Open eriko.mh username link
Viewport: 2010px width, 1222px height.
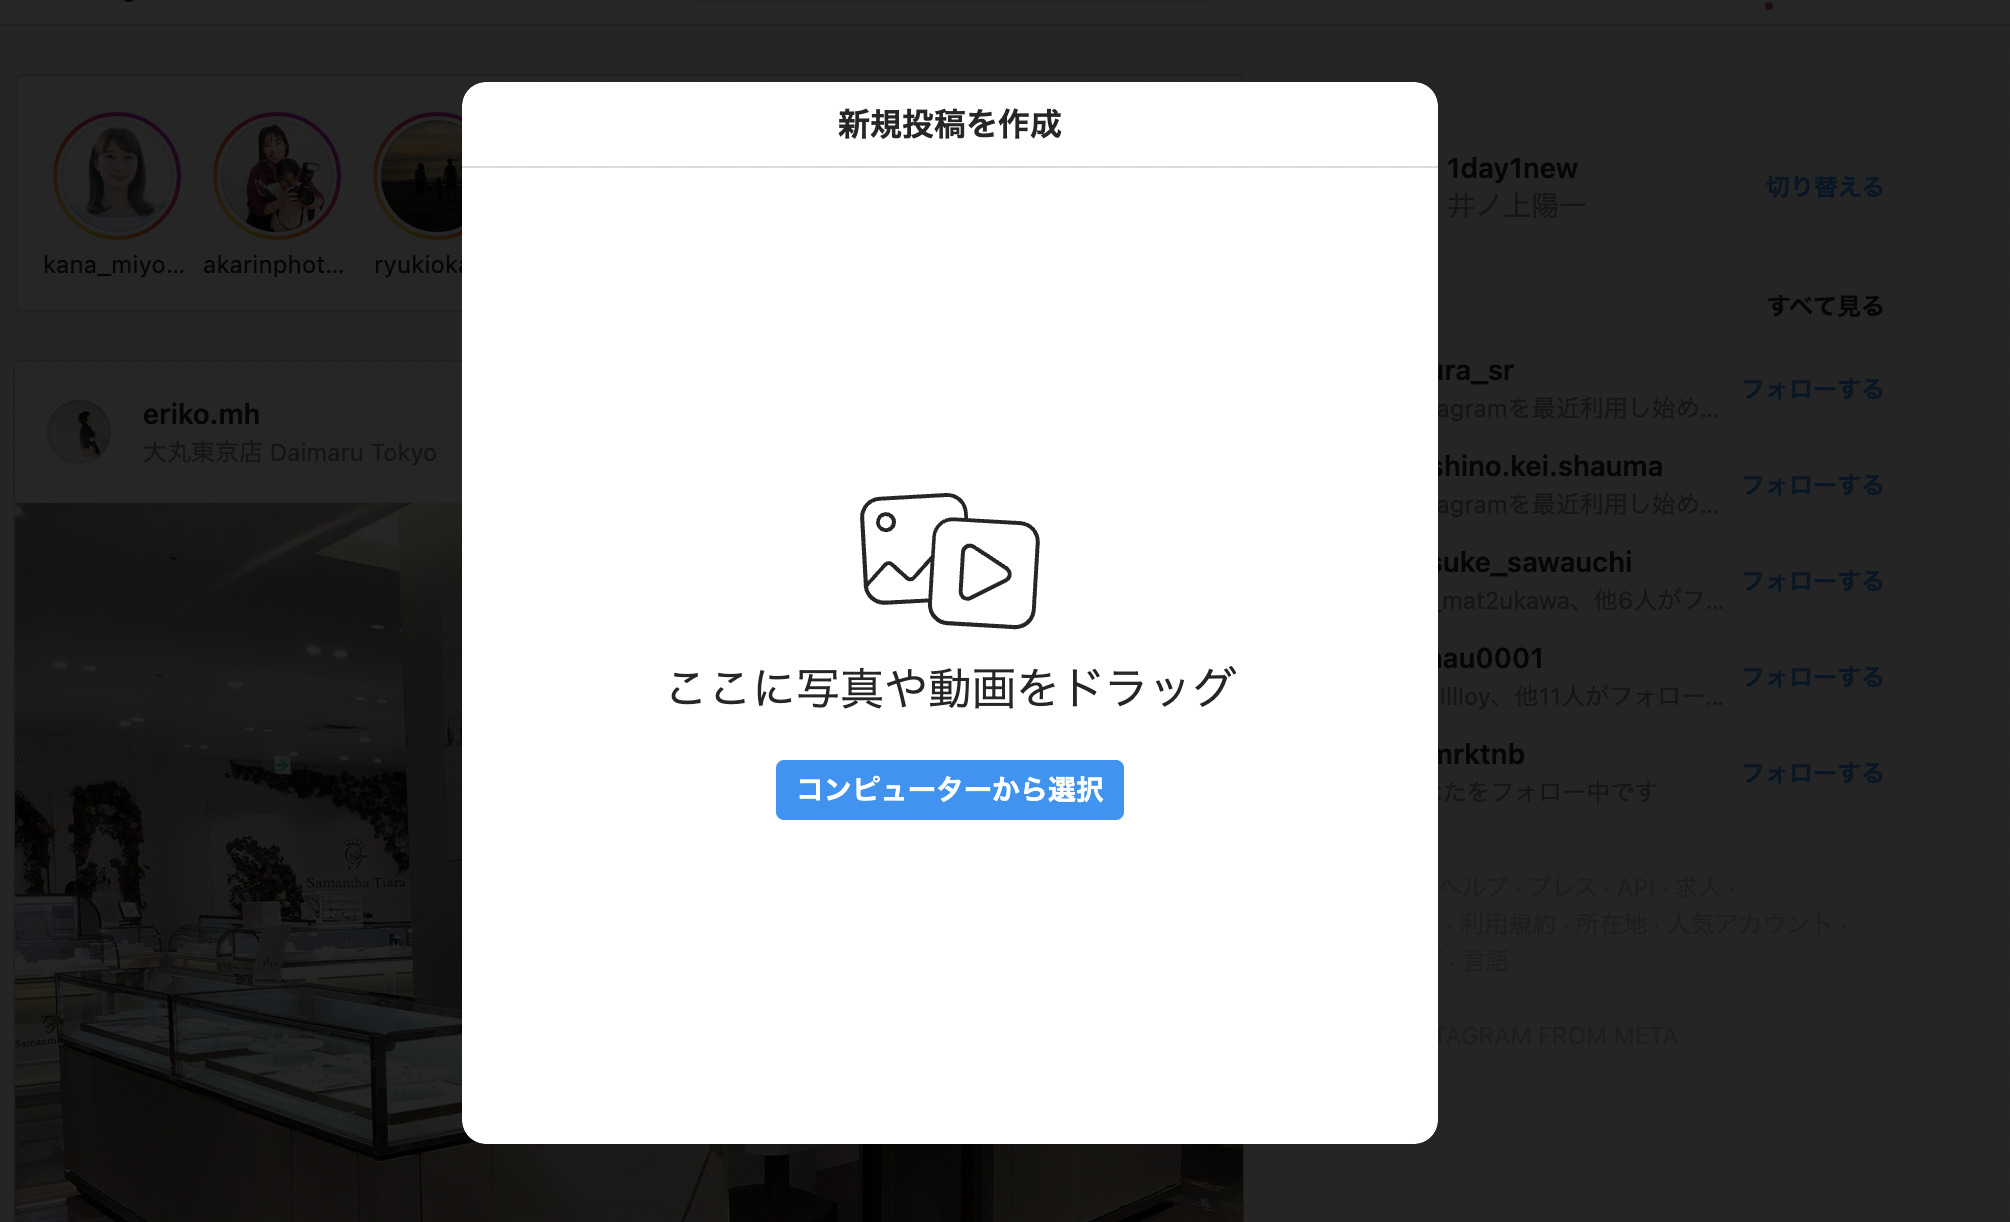tap(201, 414)
